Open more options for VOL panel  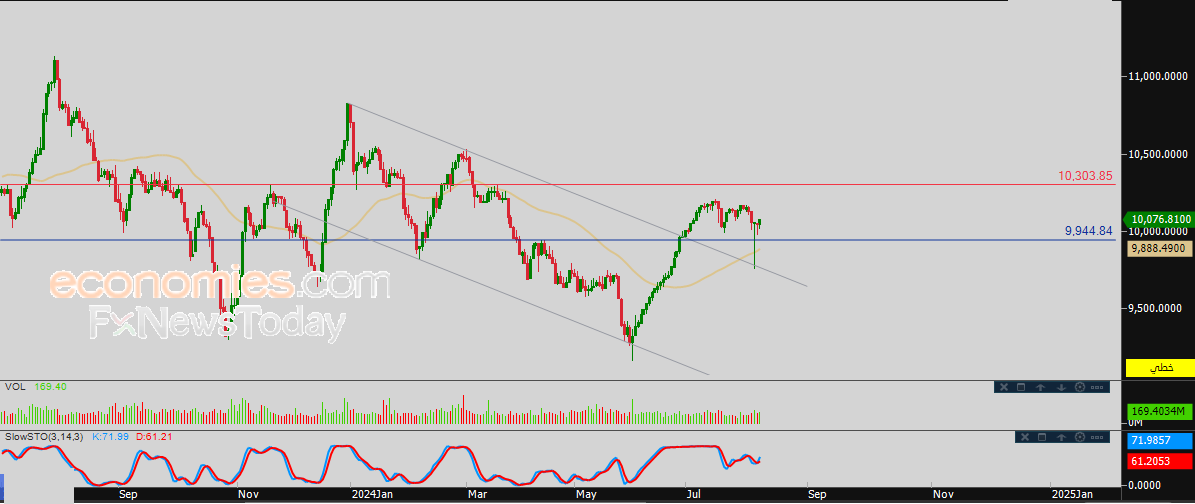(x=1097, y=387)
